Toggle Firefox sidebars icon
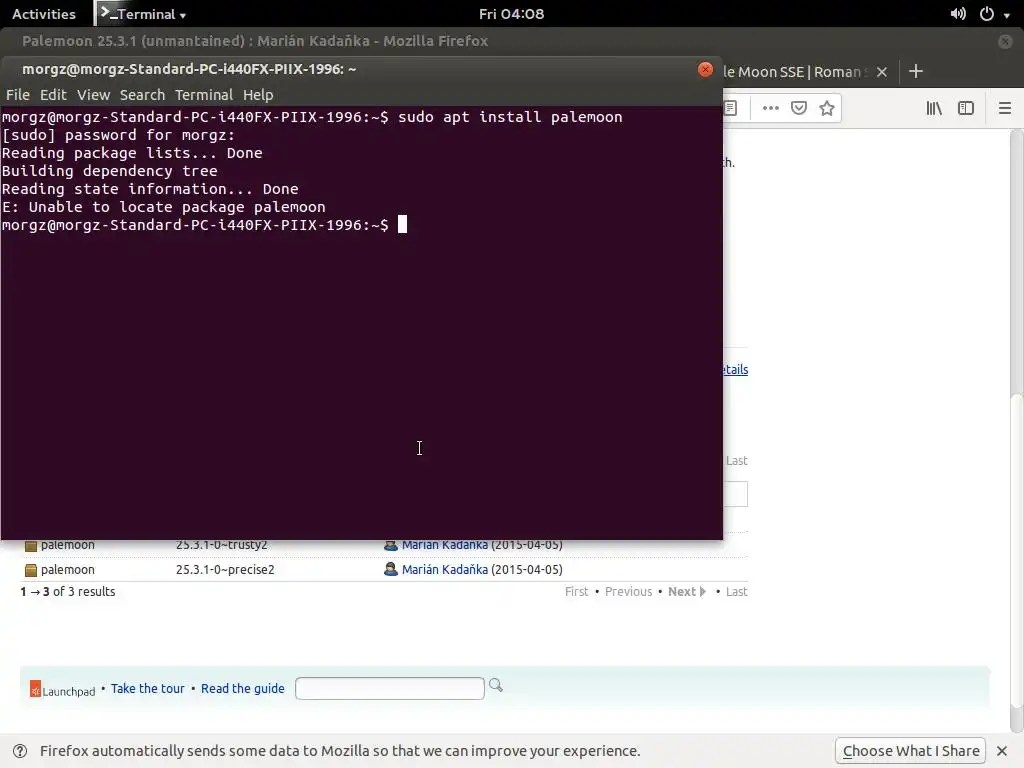 966,108
